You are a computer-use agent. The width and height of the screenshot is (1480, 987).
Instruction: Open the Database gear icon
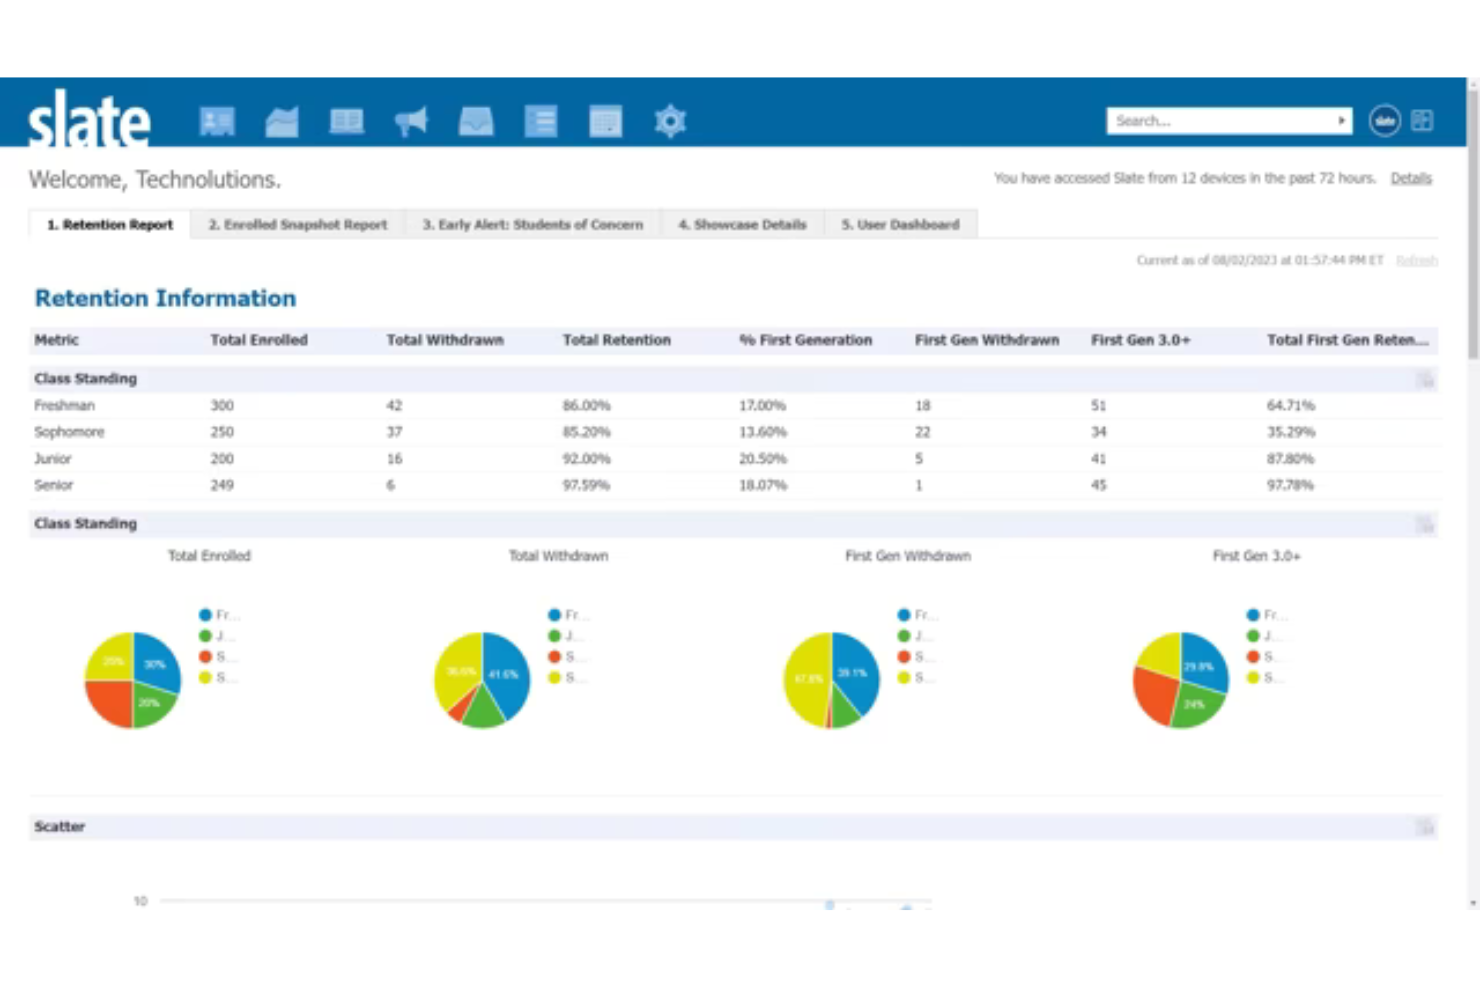(x=670, y=120)
